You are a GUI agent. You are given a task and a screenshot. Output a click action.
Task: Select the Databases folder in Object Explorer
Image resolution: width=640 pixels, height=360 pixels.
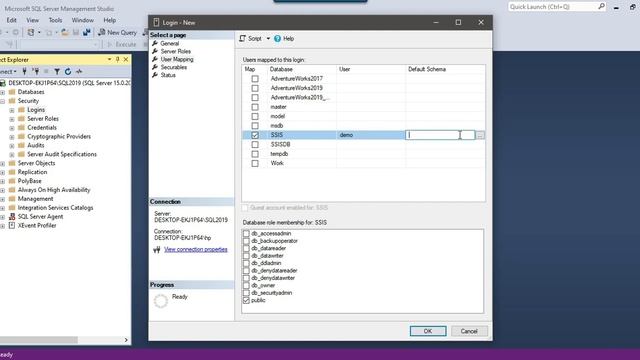31,92
